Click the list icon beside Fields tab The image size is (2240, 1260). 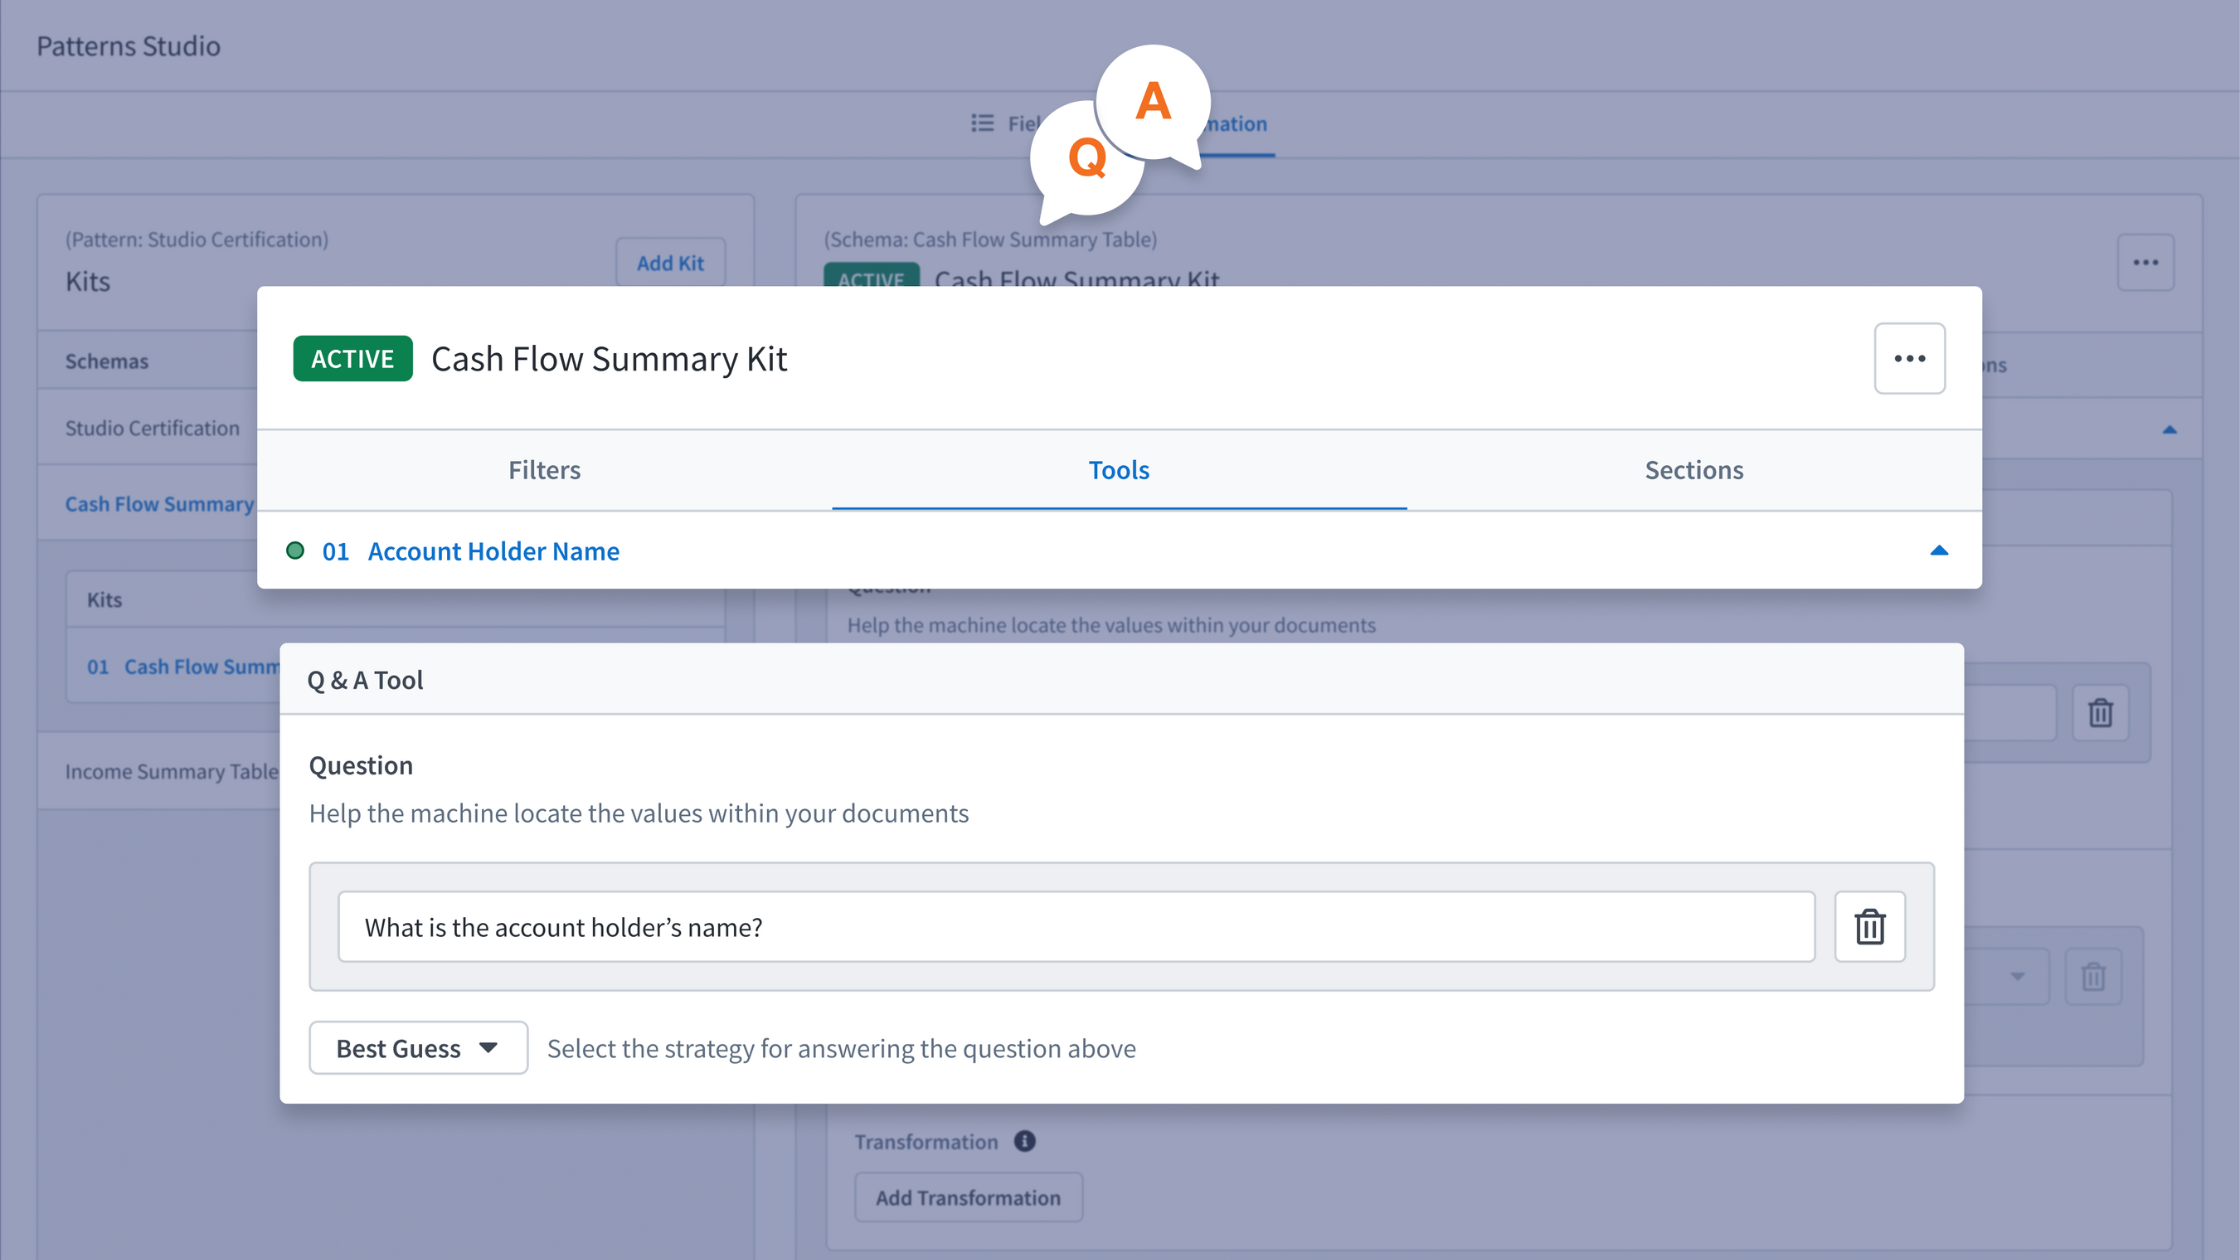(982, 123)
